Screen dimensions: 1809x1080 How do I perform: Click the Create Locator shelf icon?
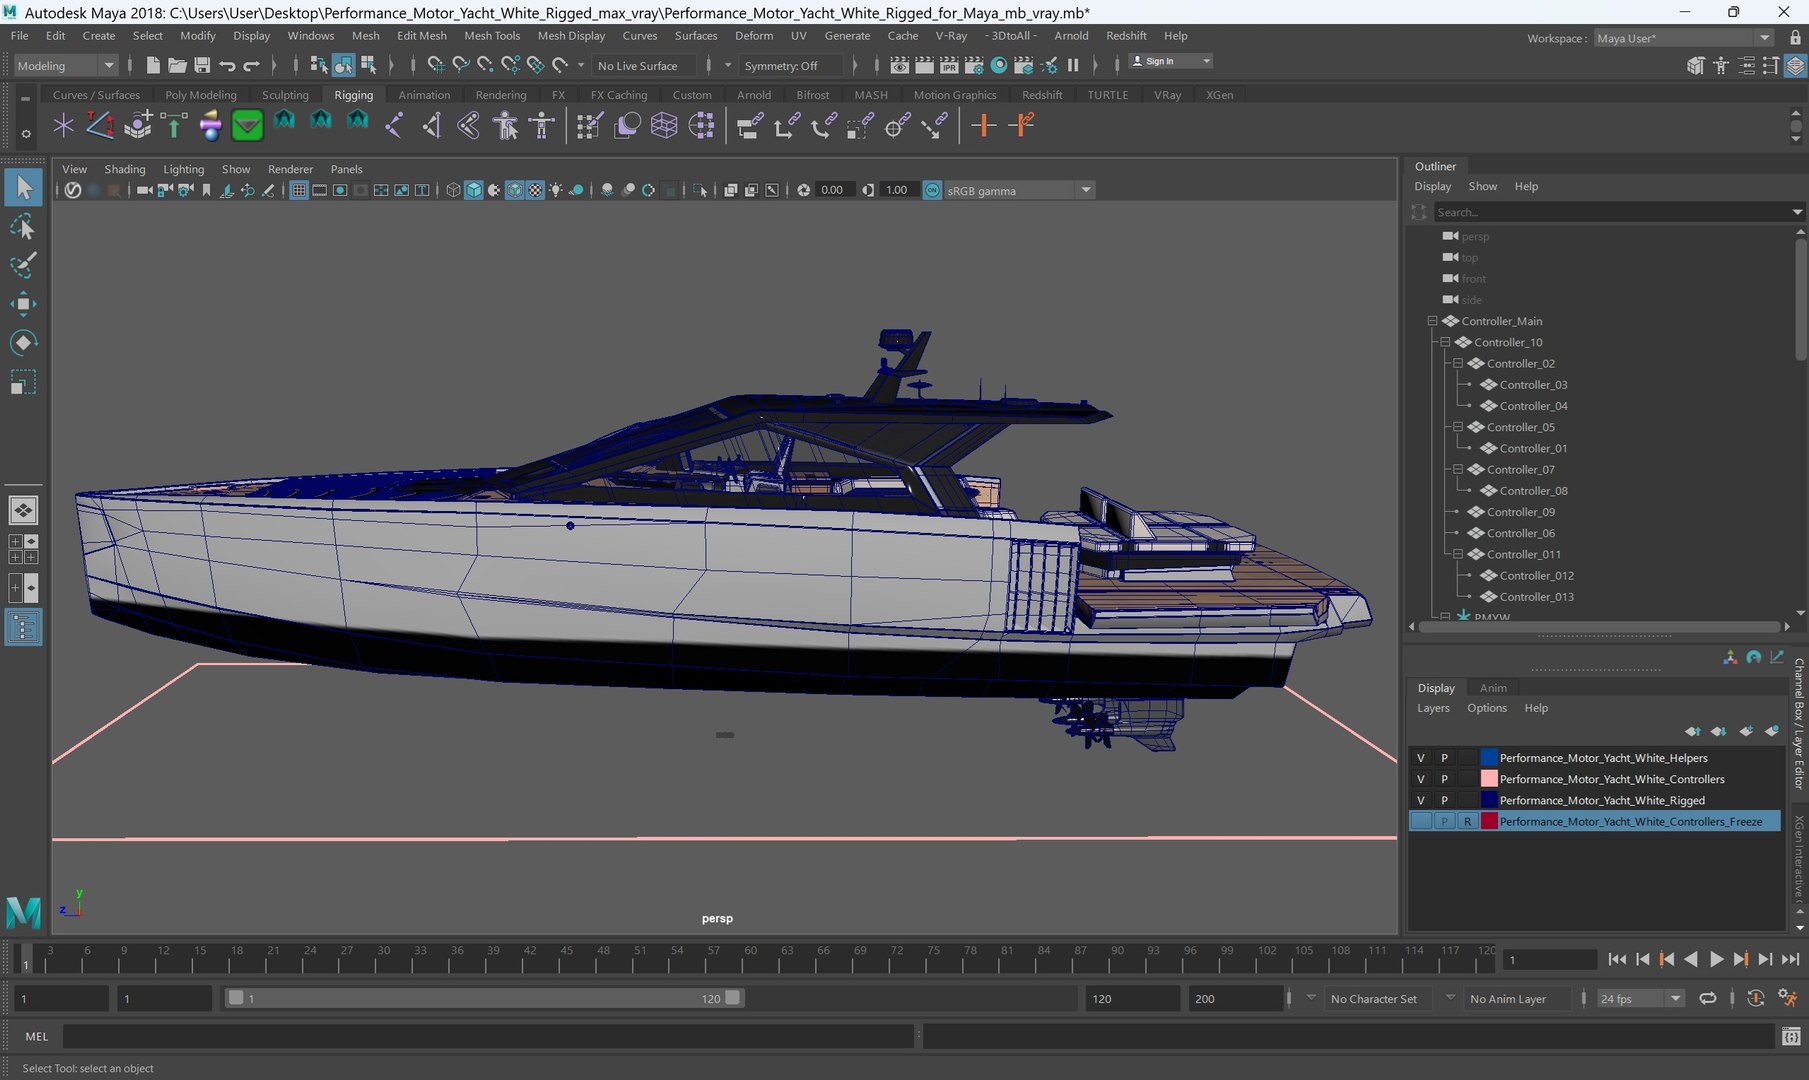63,125
